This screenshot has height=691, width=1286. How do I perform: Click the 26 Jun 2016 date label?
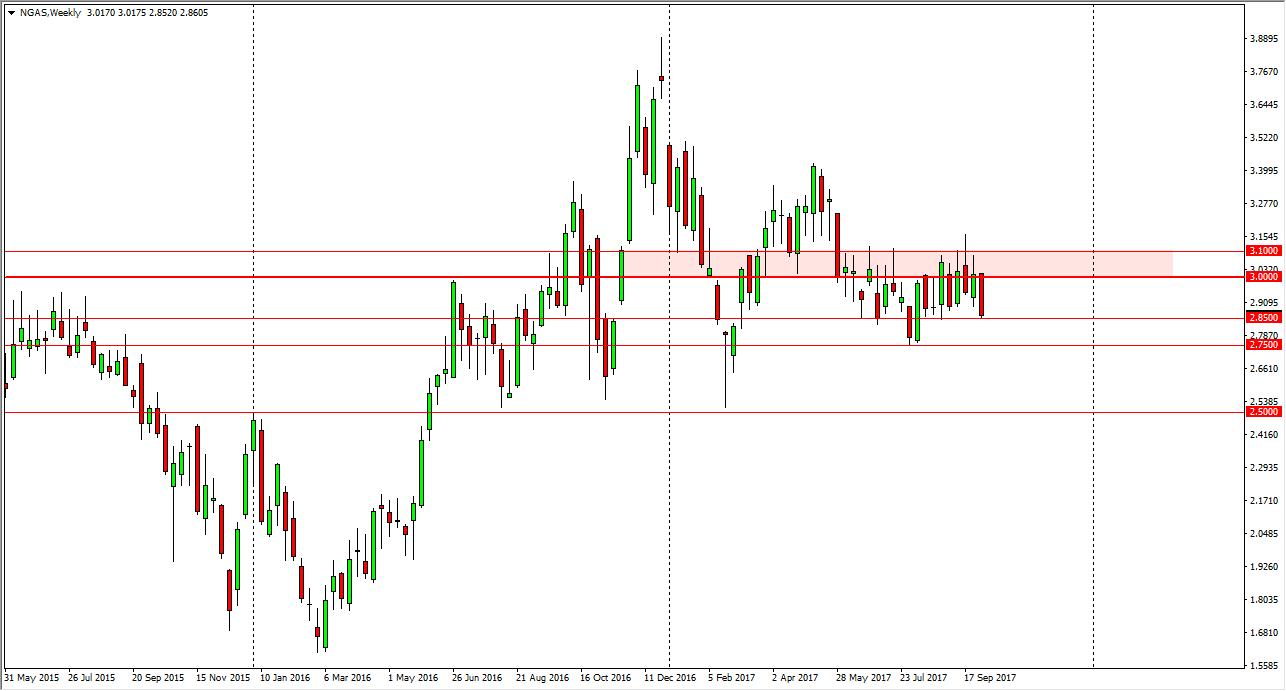[x=477, y=678]
